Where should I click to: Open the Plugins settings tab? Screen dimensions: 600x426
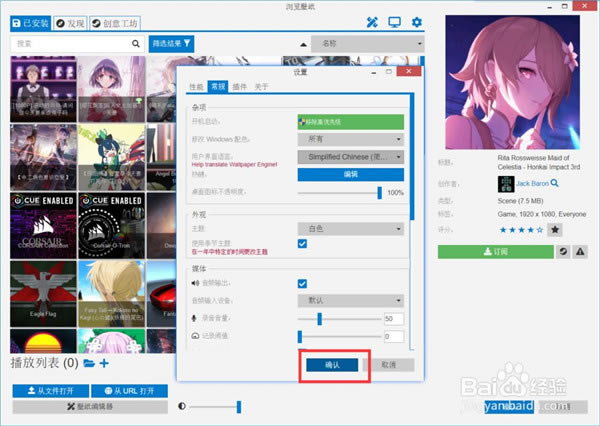[240, 87]
